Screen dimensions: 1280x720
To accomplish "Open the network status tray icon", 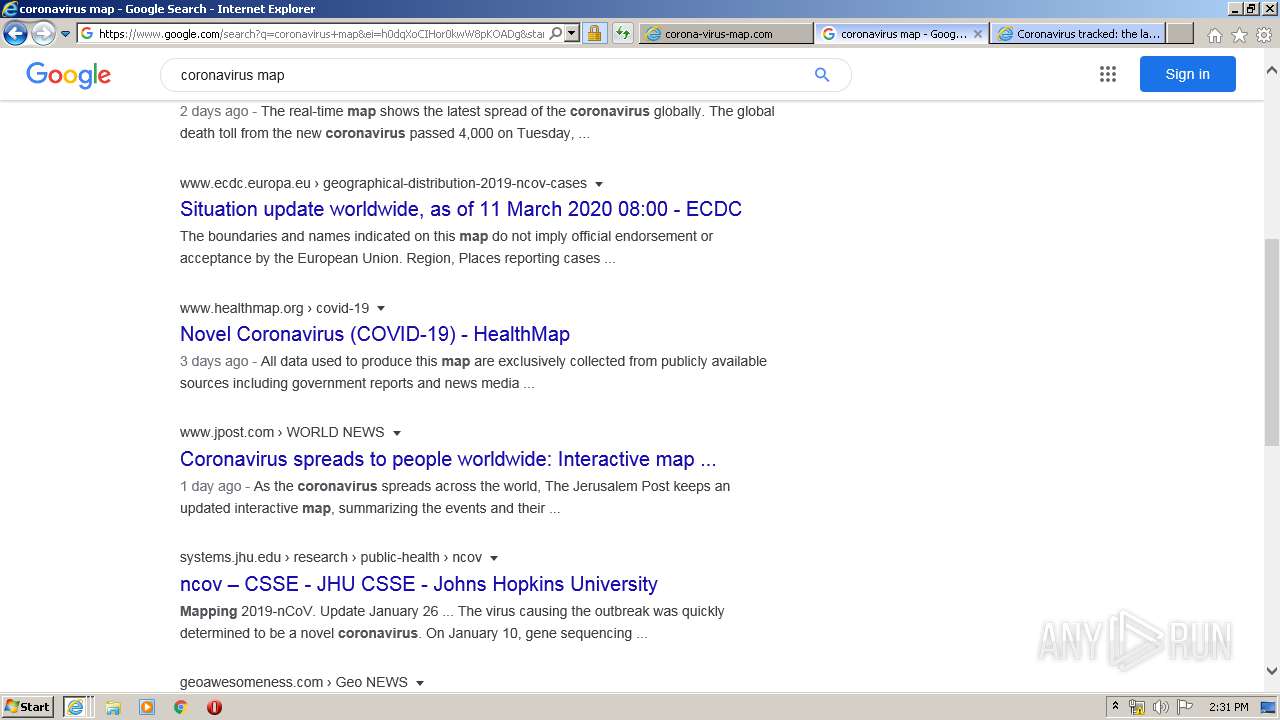I will tap(1137, 707).
